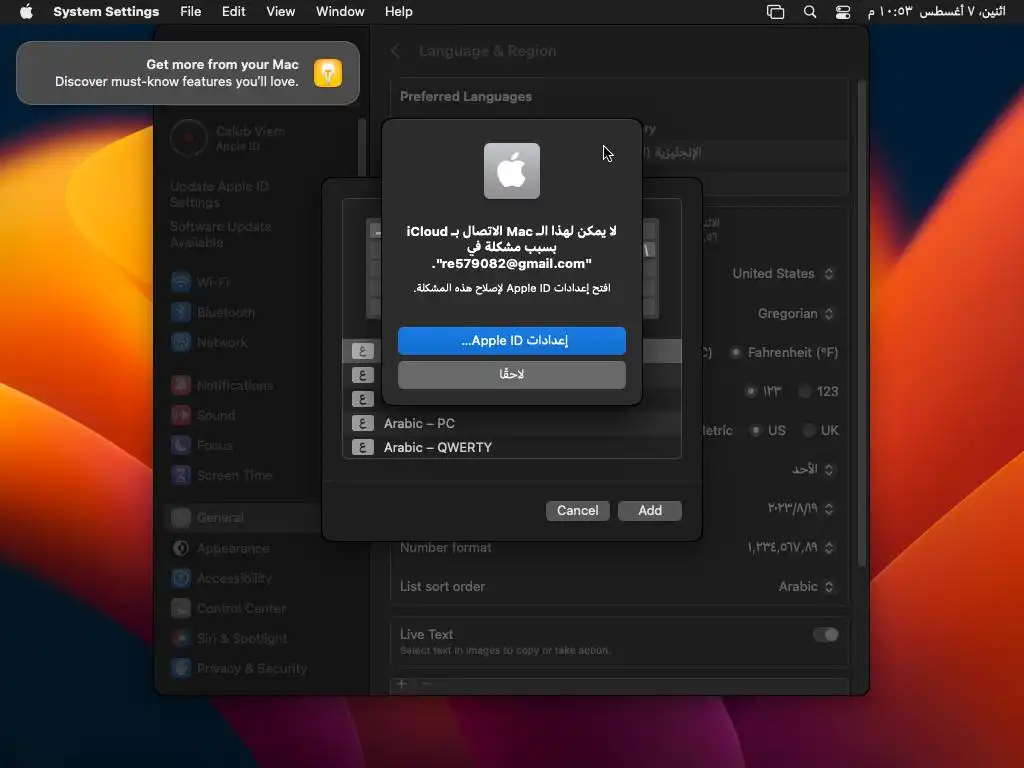1024x768 pixels.
Task: Click the Language & Region pane scrollbar
Action: [x=862, y=323]
